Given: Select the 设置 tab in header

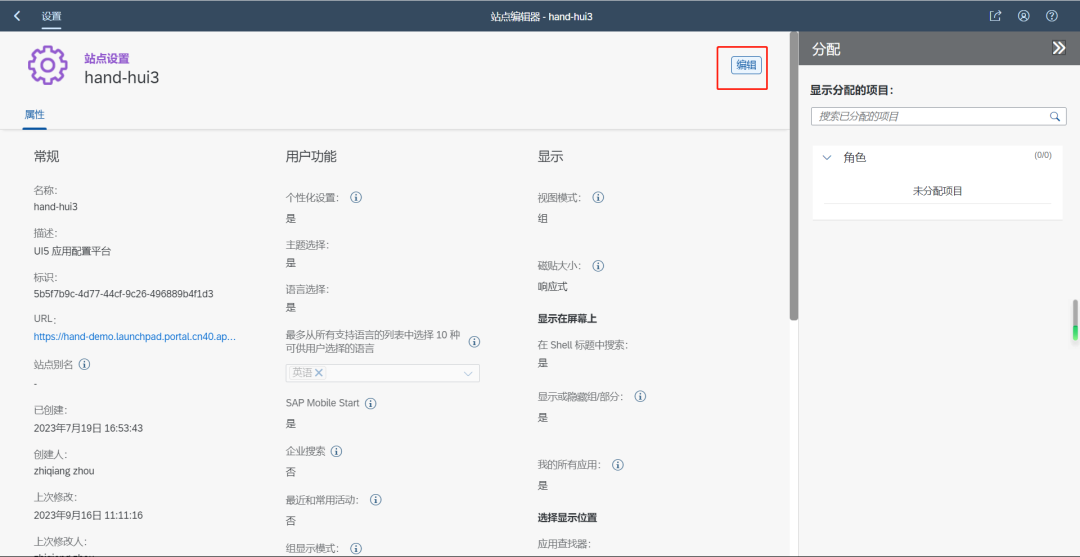Looking at the screenshot, I should tap(51, 16).
